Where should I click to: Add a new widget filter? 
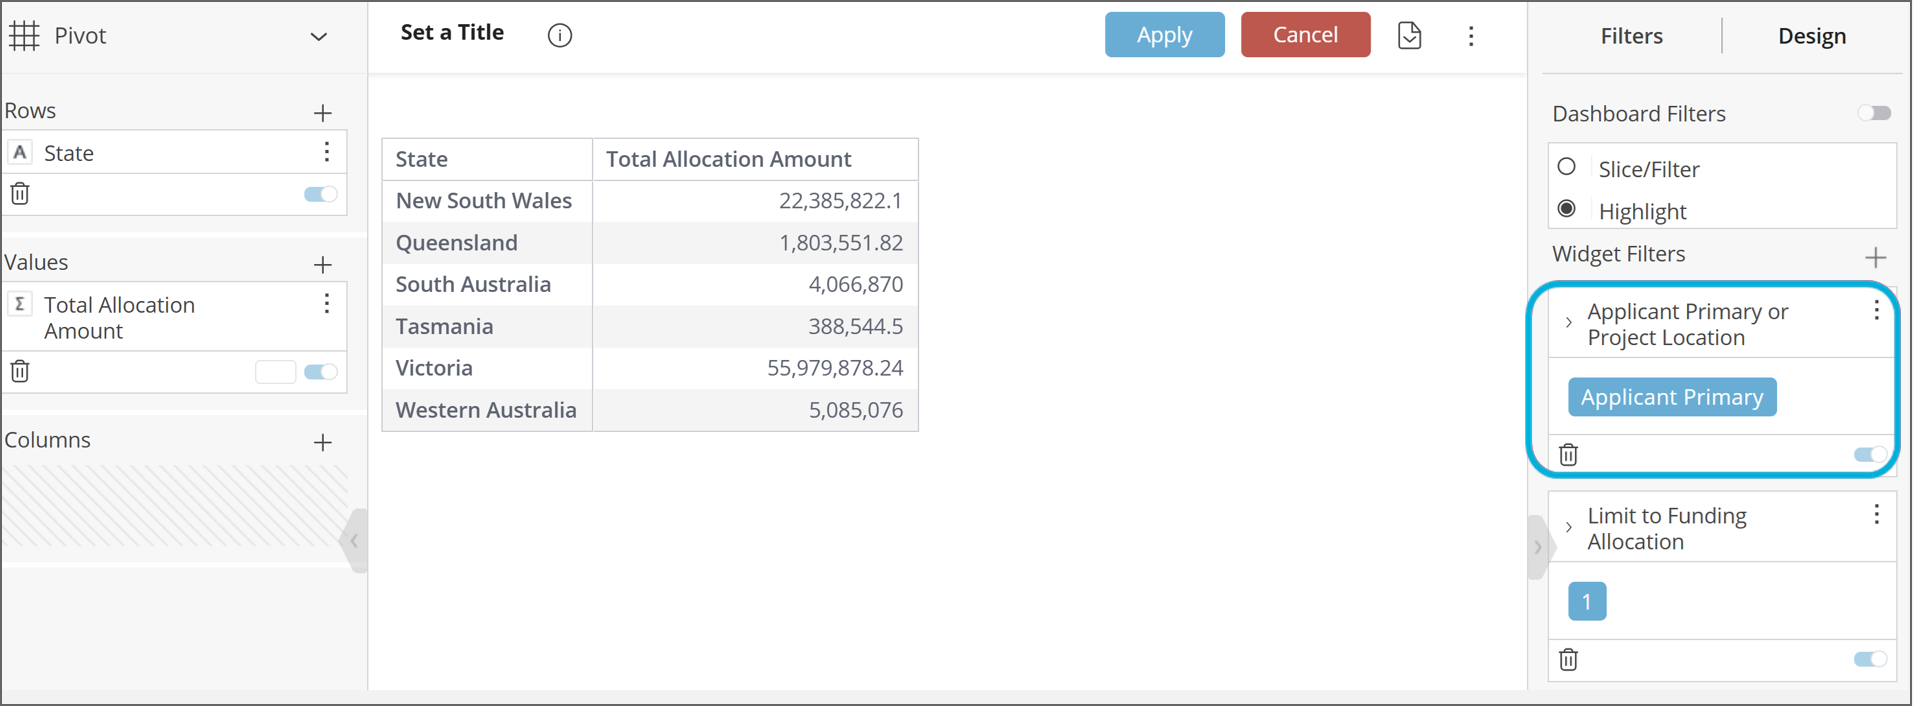pos(1875,258)
